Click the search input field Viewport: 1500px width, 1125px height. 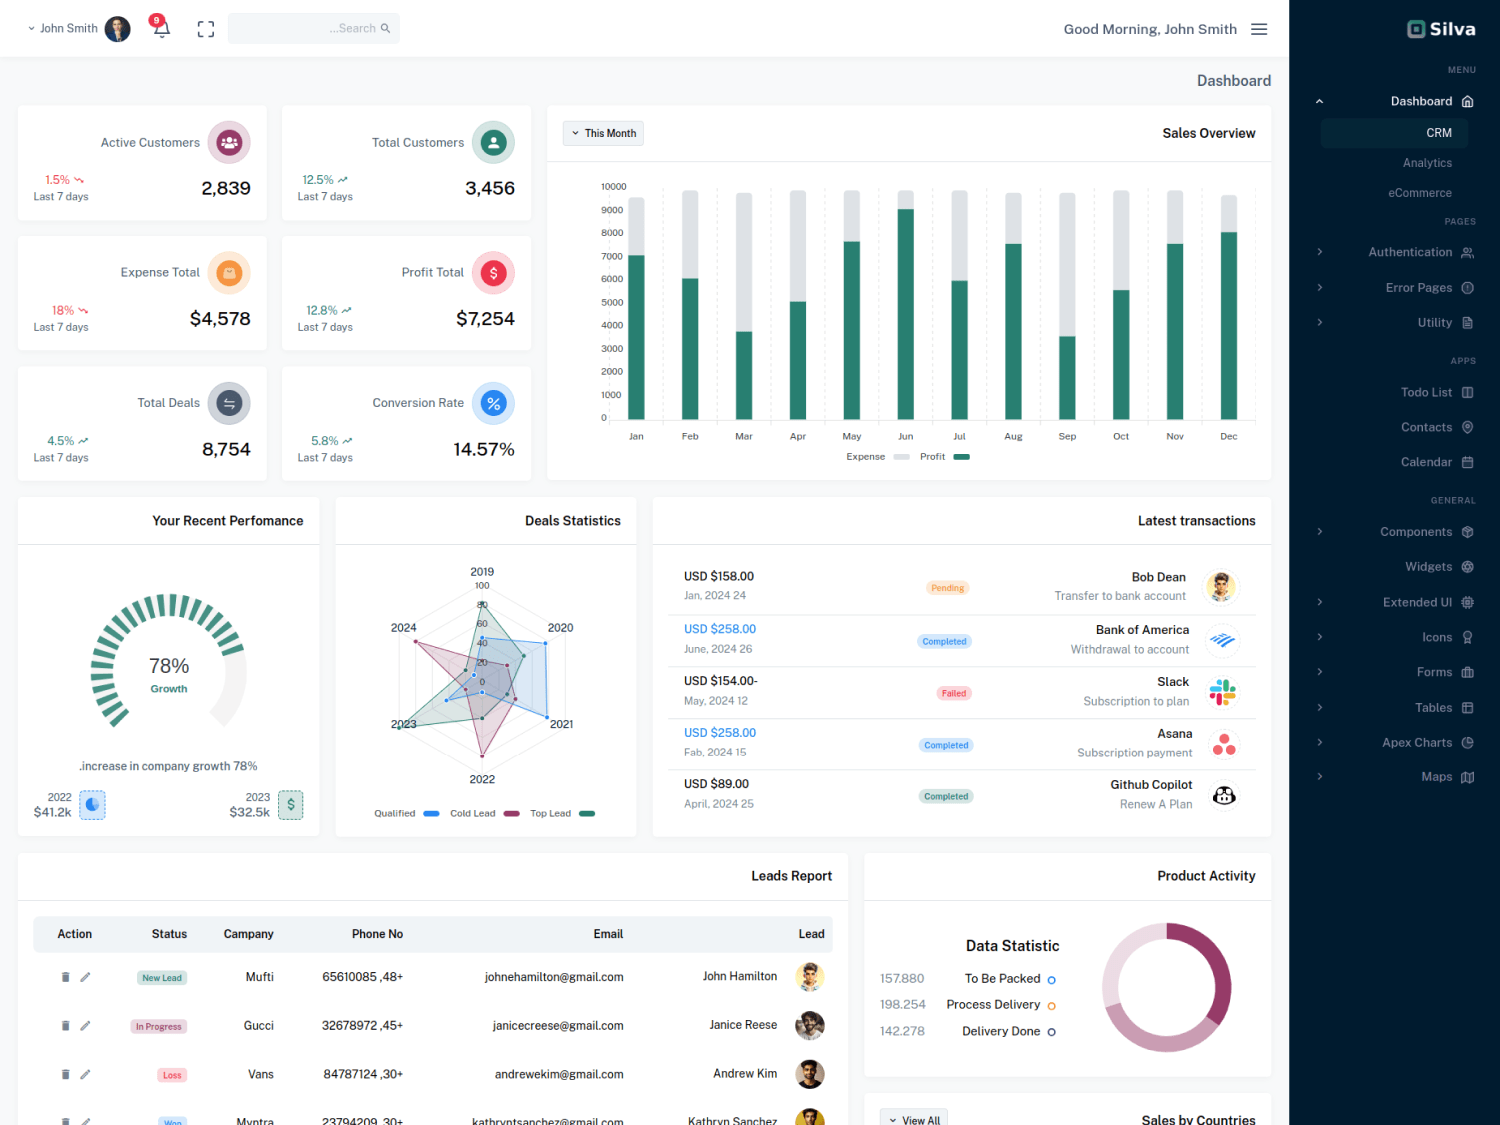pos(313,28)
